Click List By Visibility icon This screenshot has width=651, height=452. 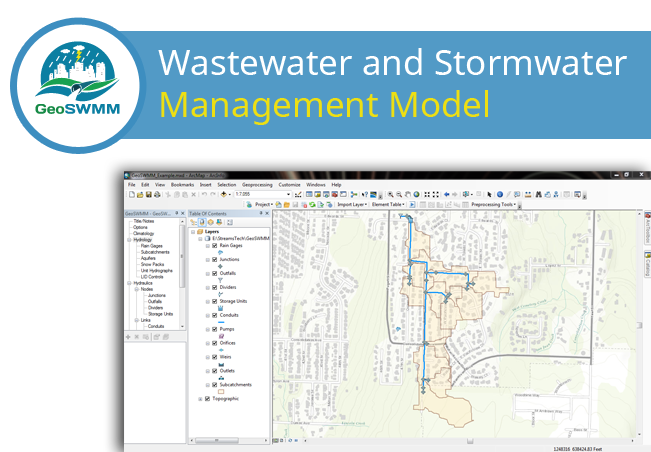pyautogui.click(x=210, y=222)
